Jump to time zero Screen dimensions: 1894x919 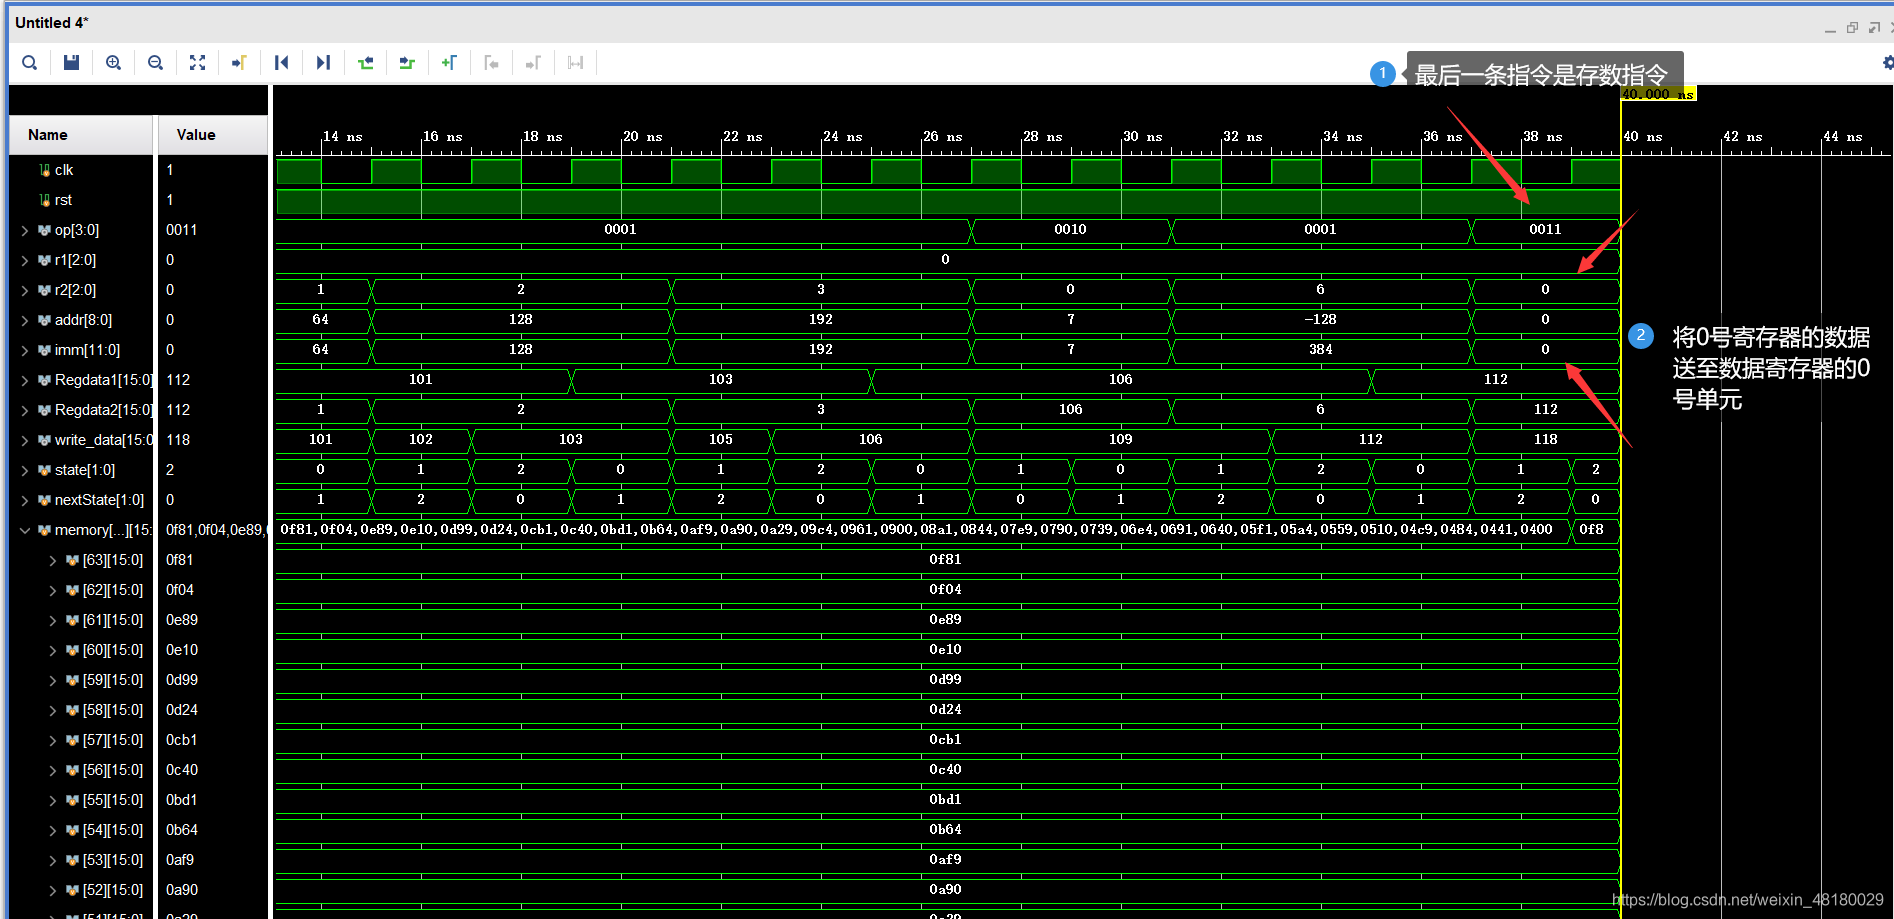282,63
